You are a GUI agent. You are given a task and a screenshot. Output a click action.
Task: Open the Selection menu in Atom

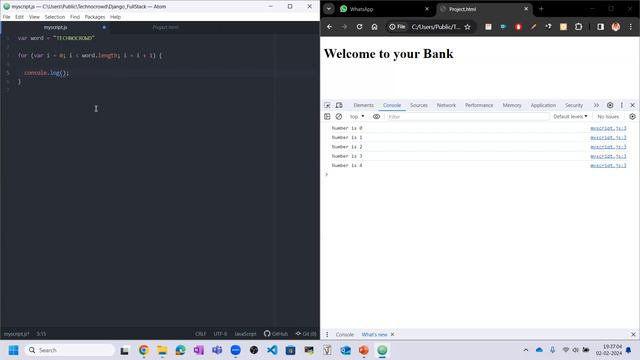[55, 17]
